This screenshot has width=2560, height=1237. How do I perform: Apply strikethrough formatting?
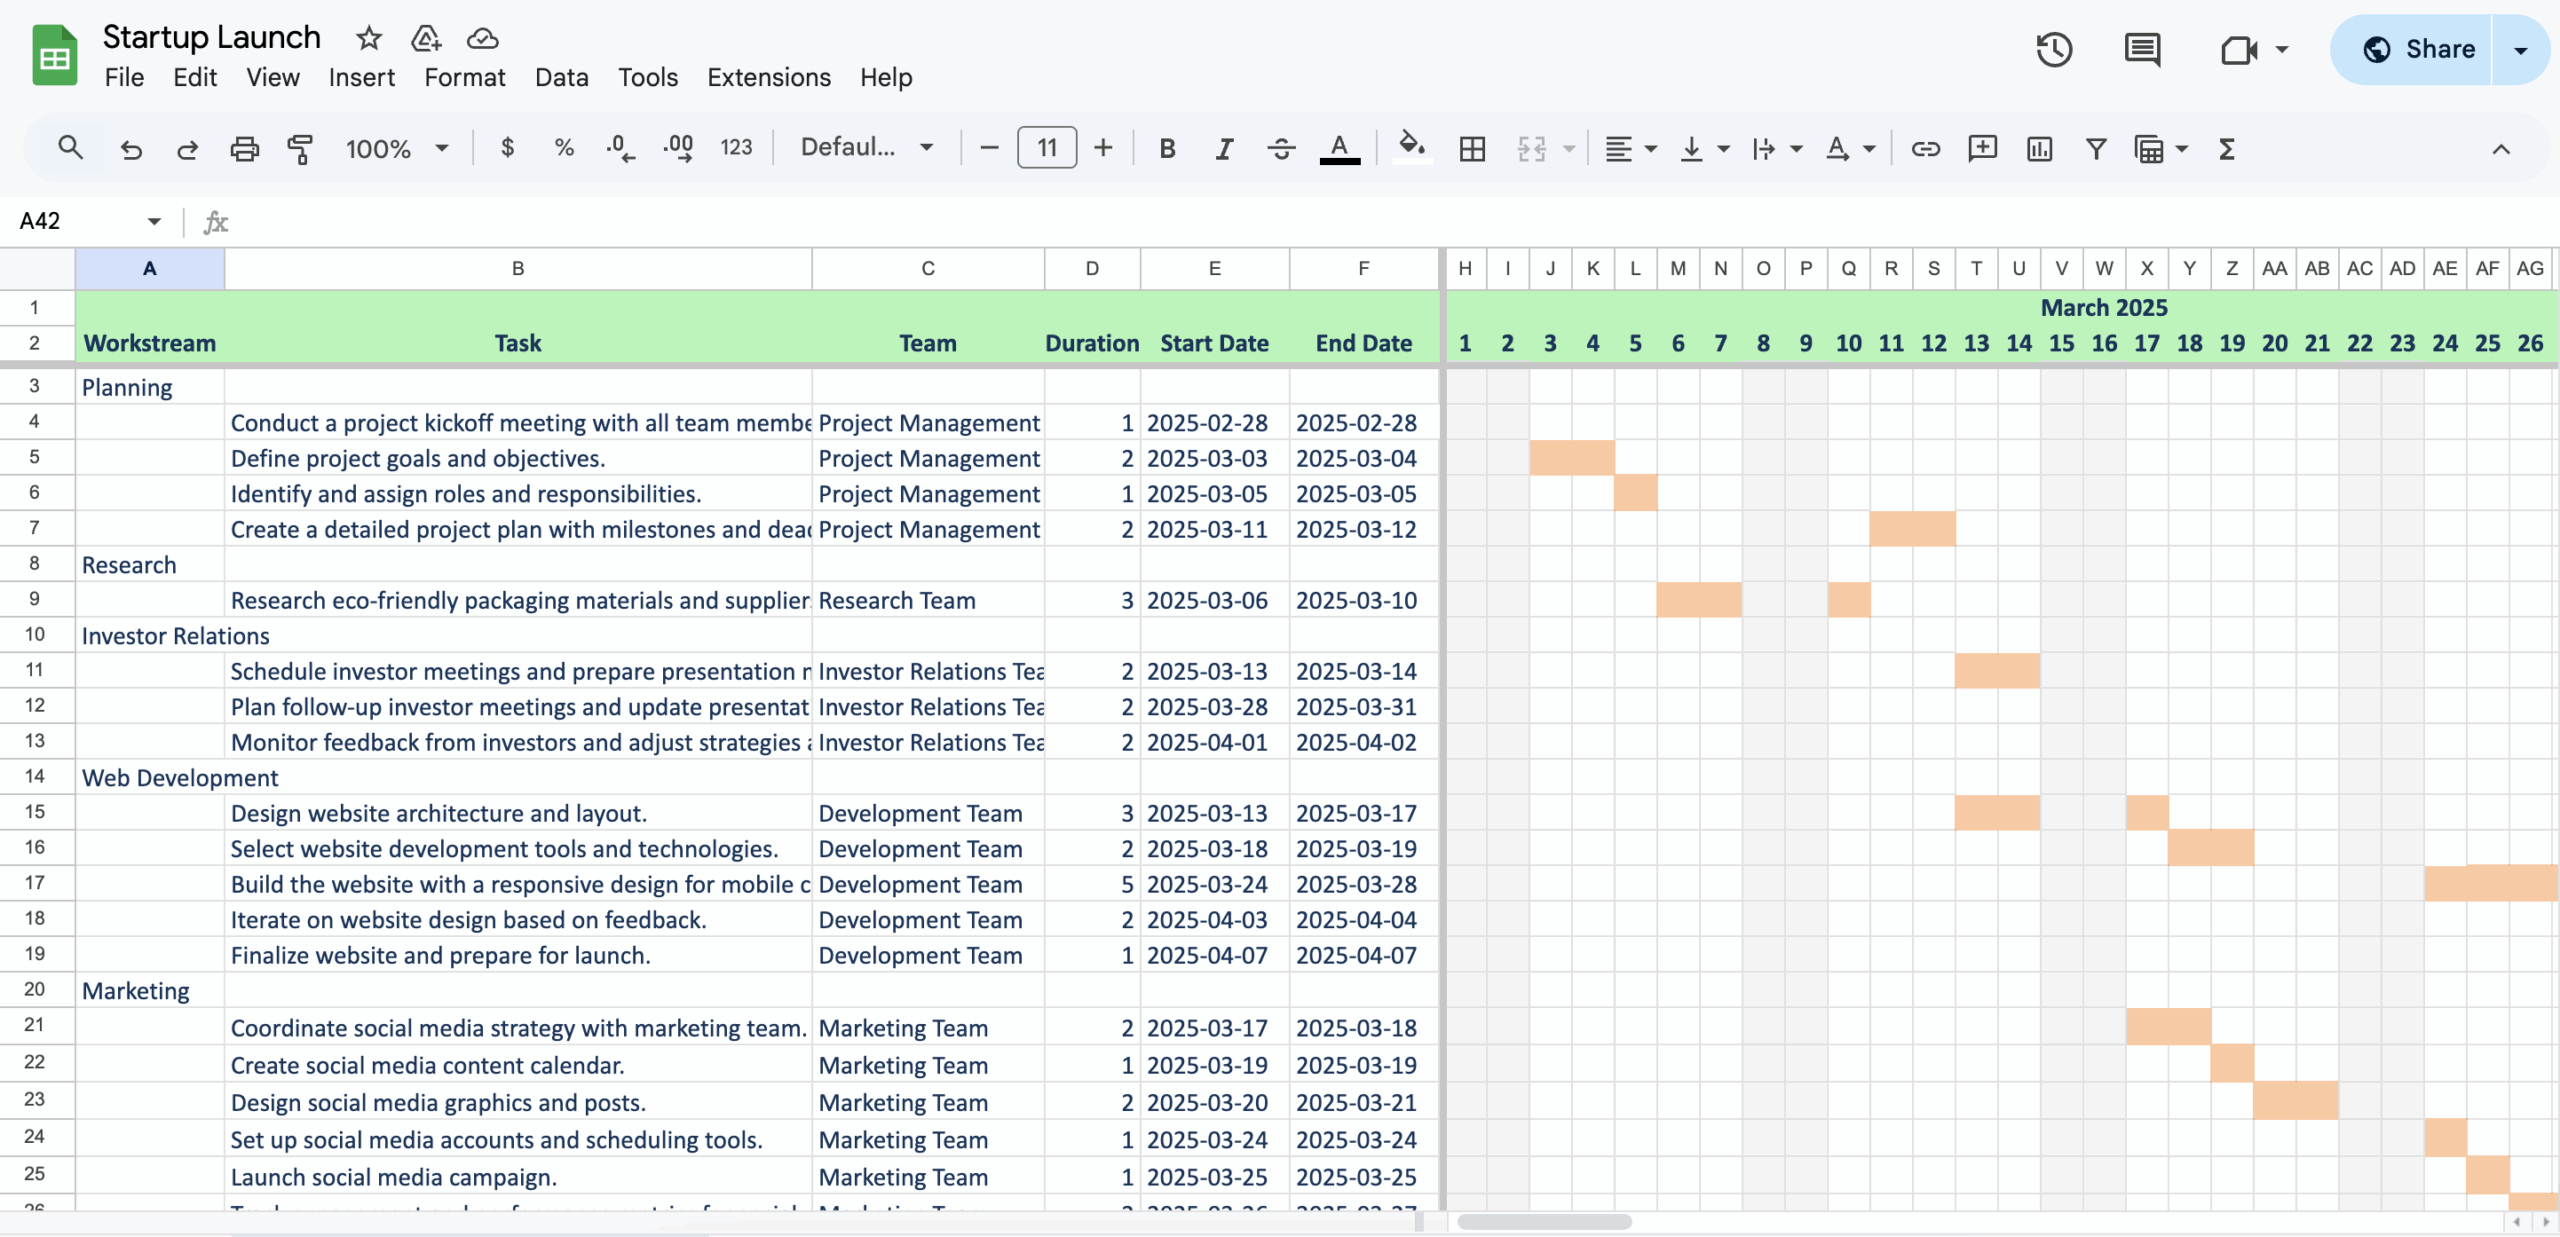click(1280, 148)
